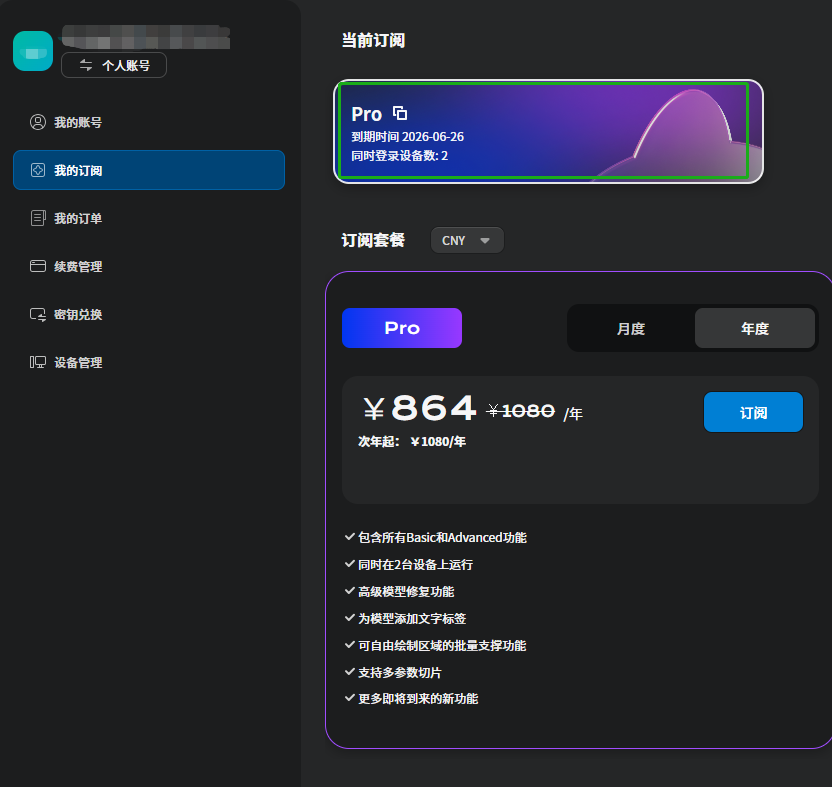832x787 pixels.
Task: Click the 我的订阅 sidebar icon
Action: pos(38,170)
